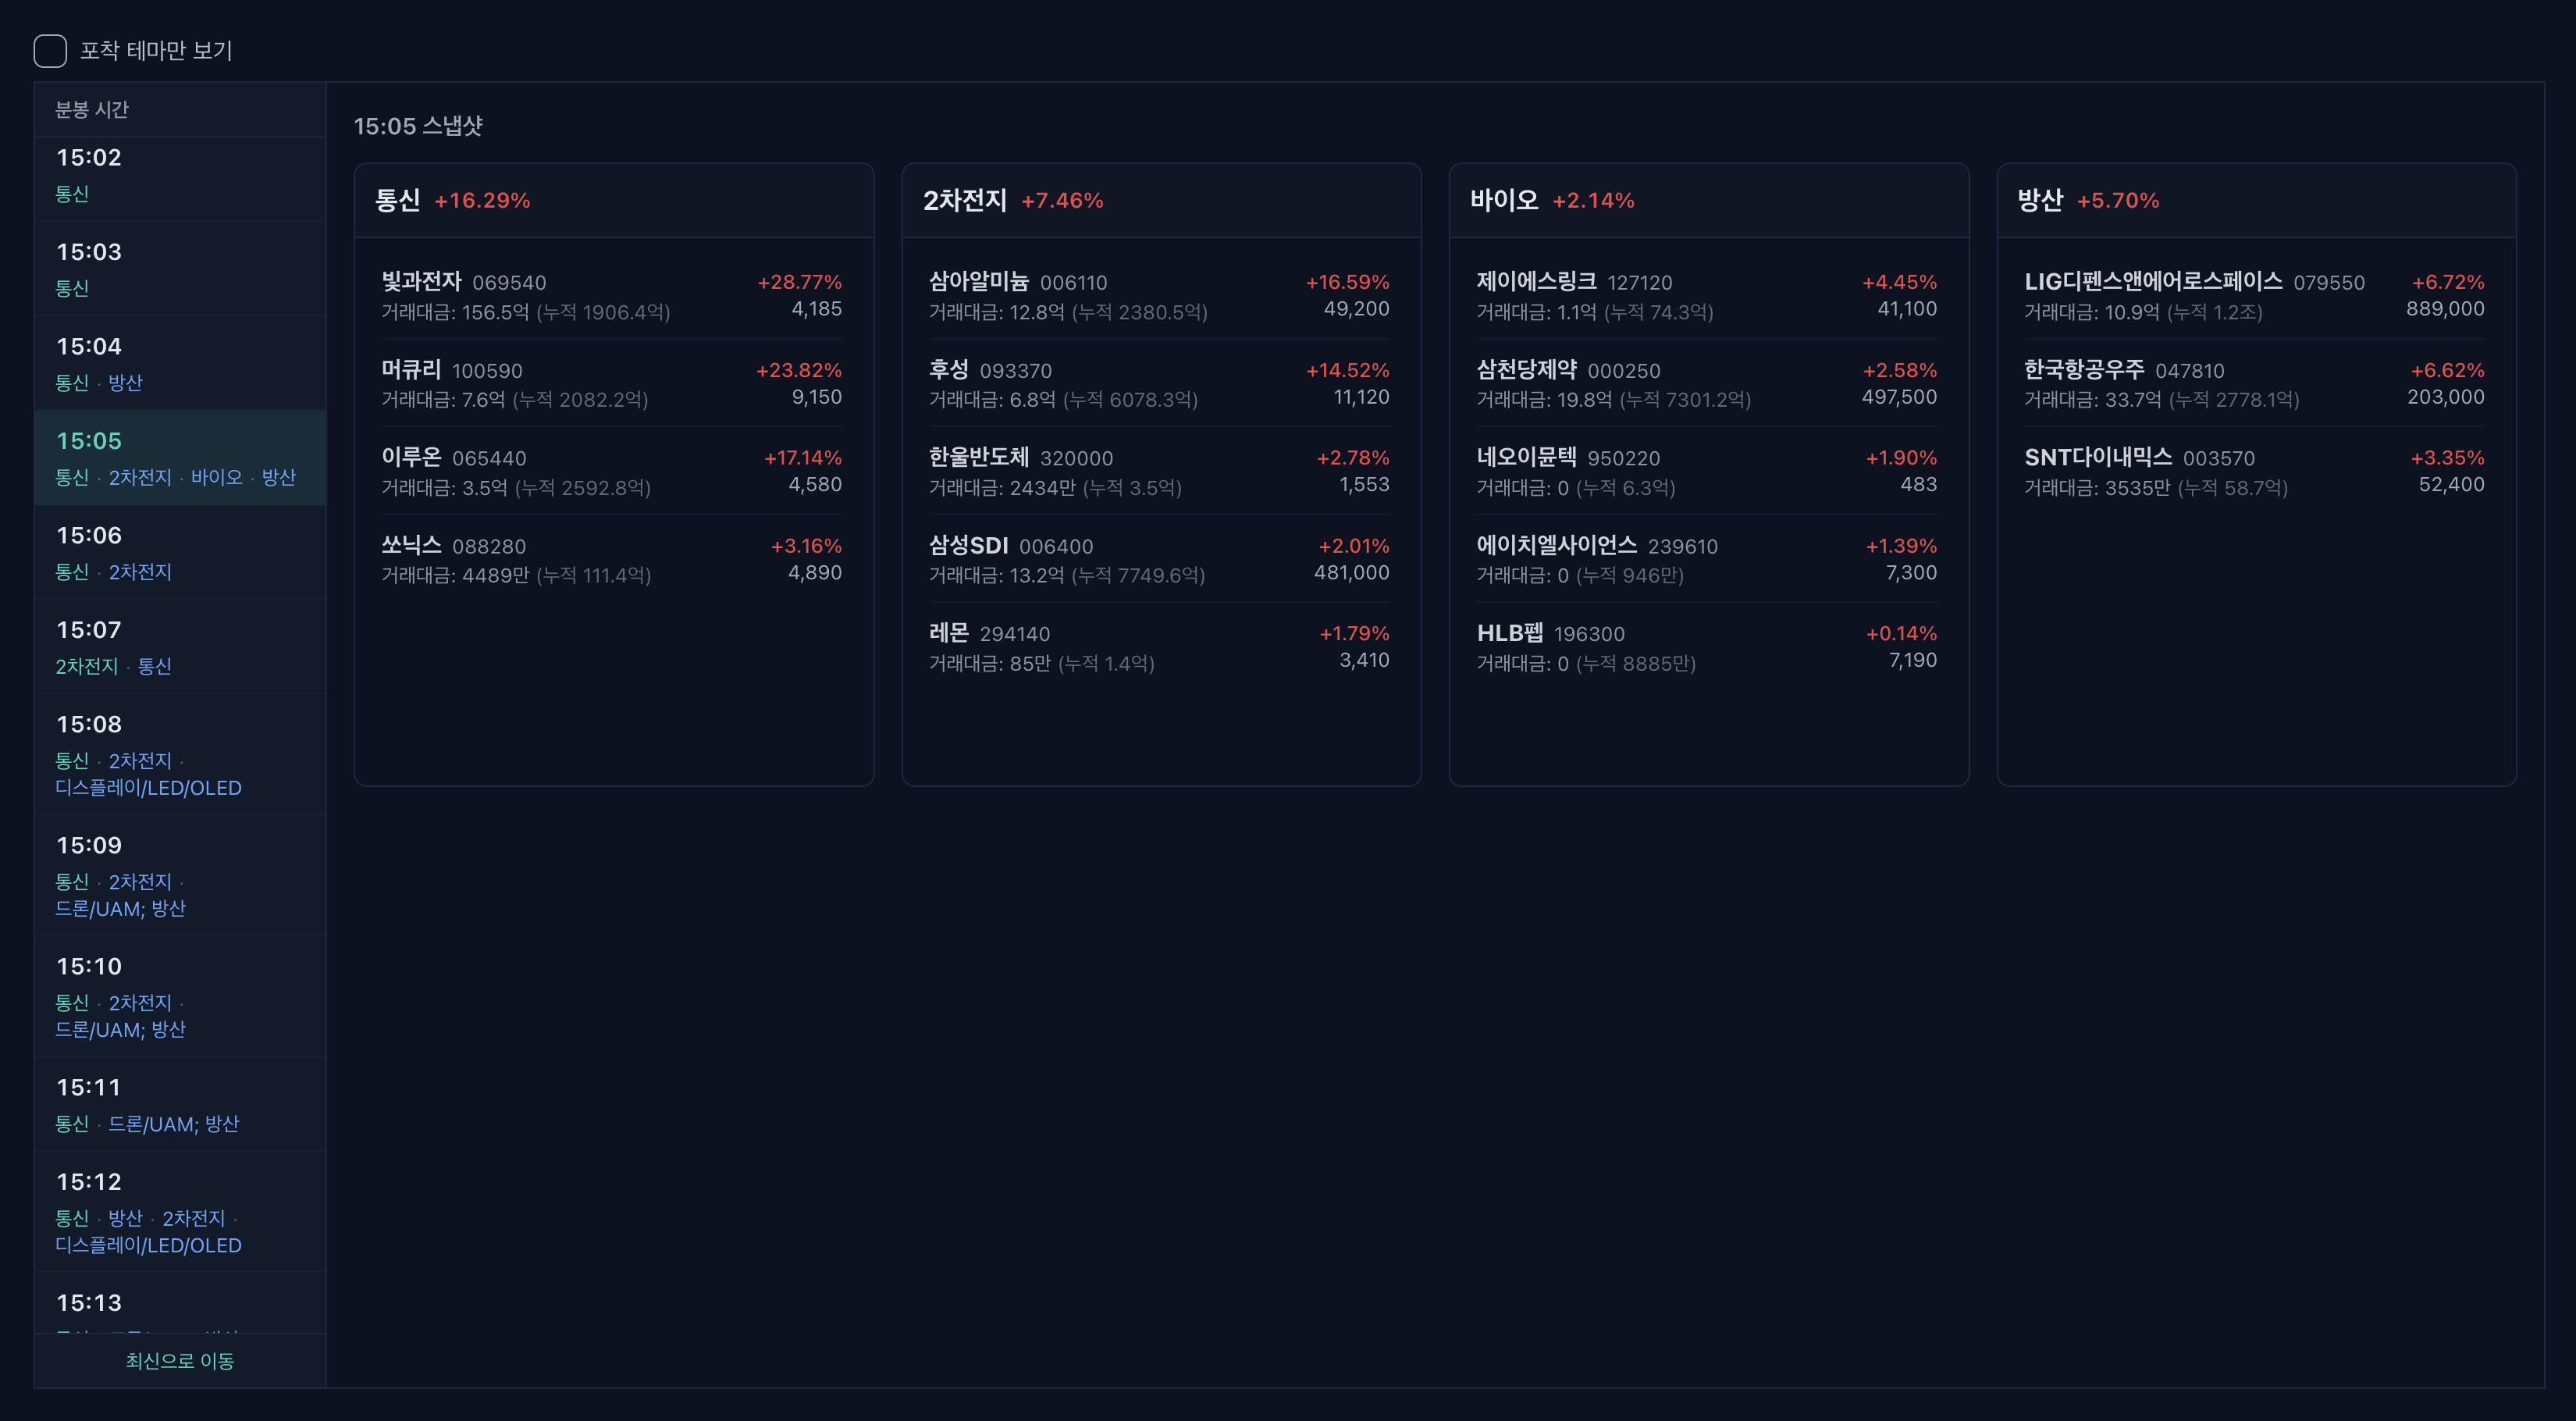Switch to the 15:06 snapshot

tap(180, 553)
